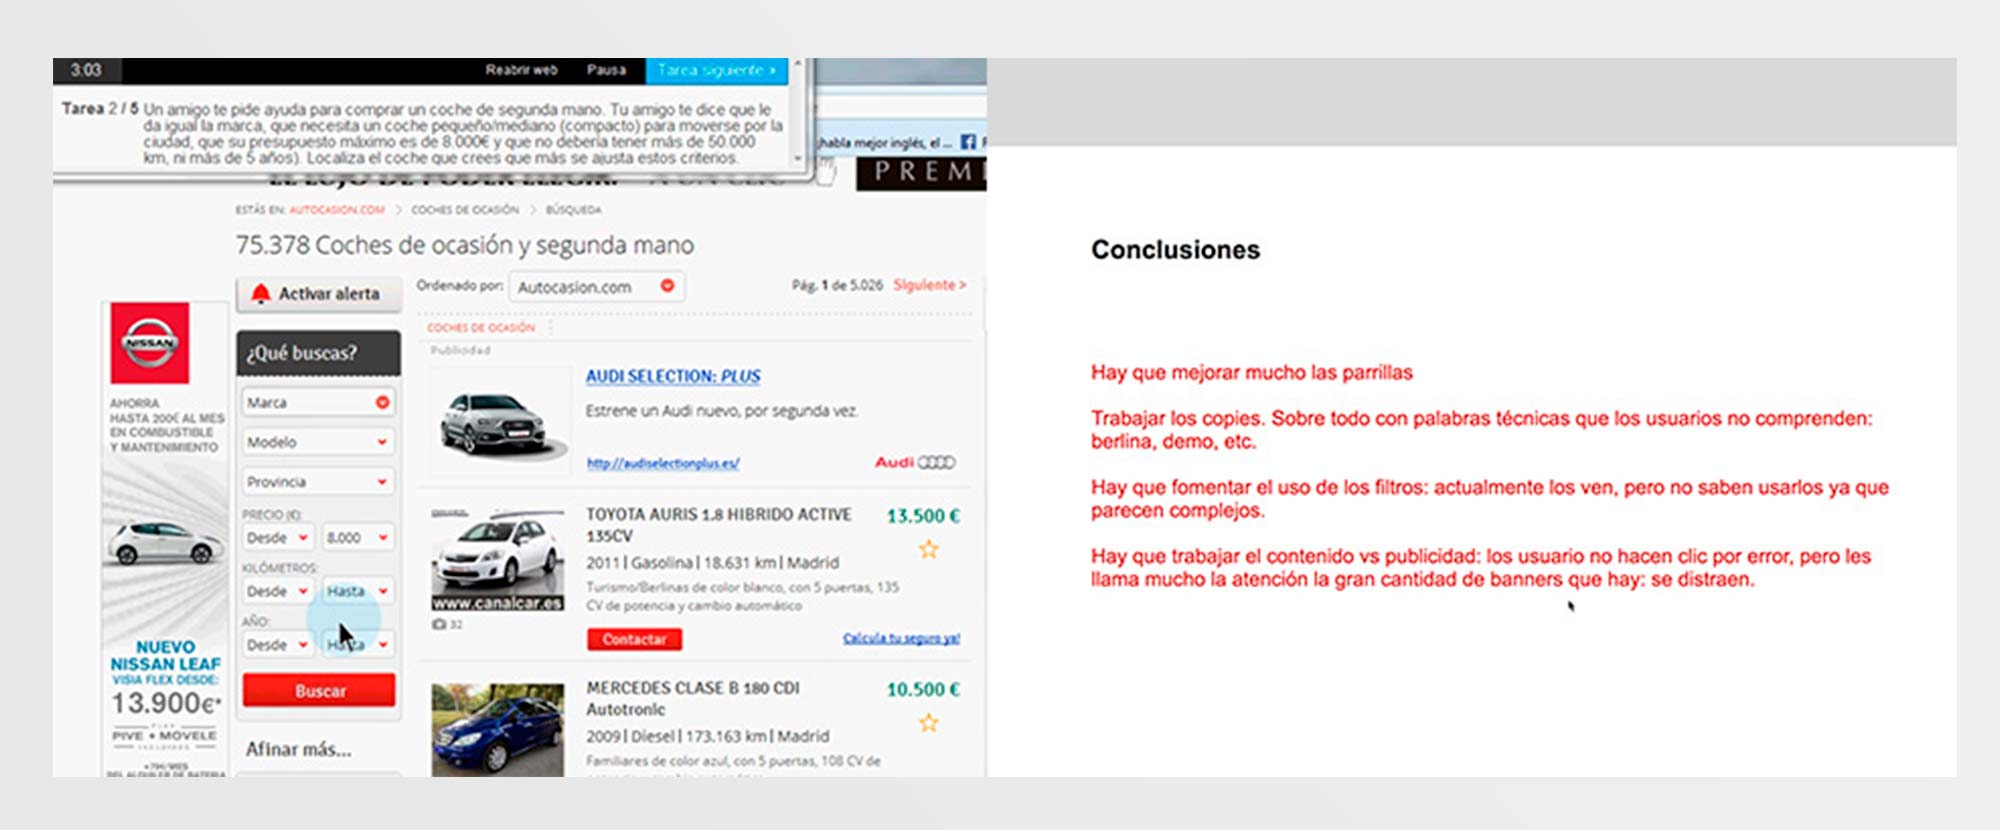Open the AUDI SELECTION: PLUS link

[673, 376]
